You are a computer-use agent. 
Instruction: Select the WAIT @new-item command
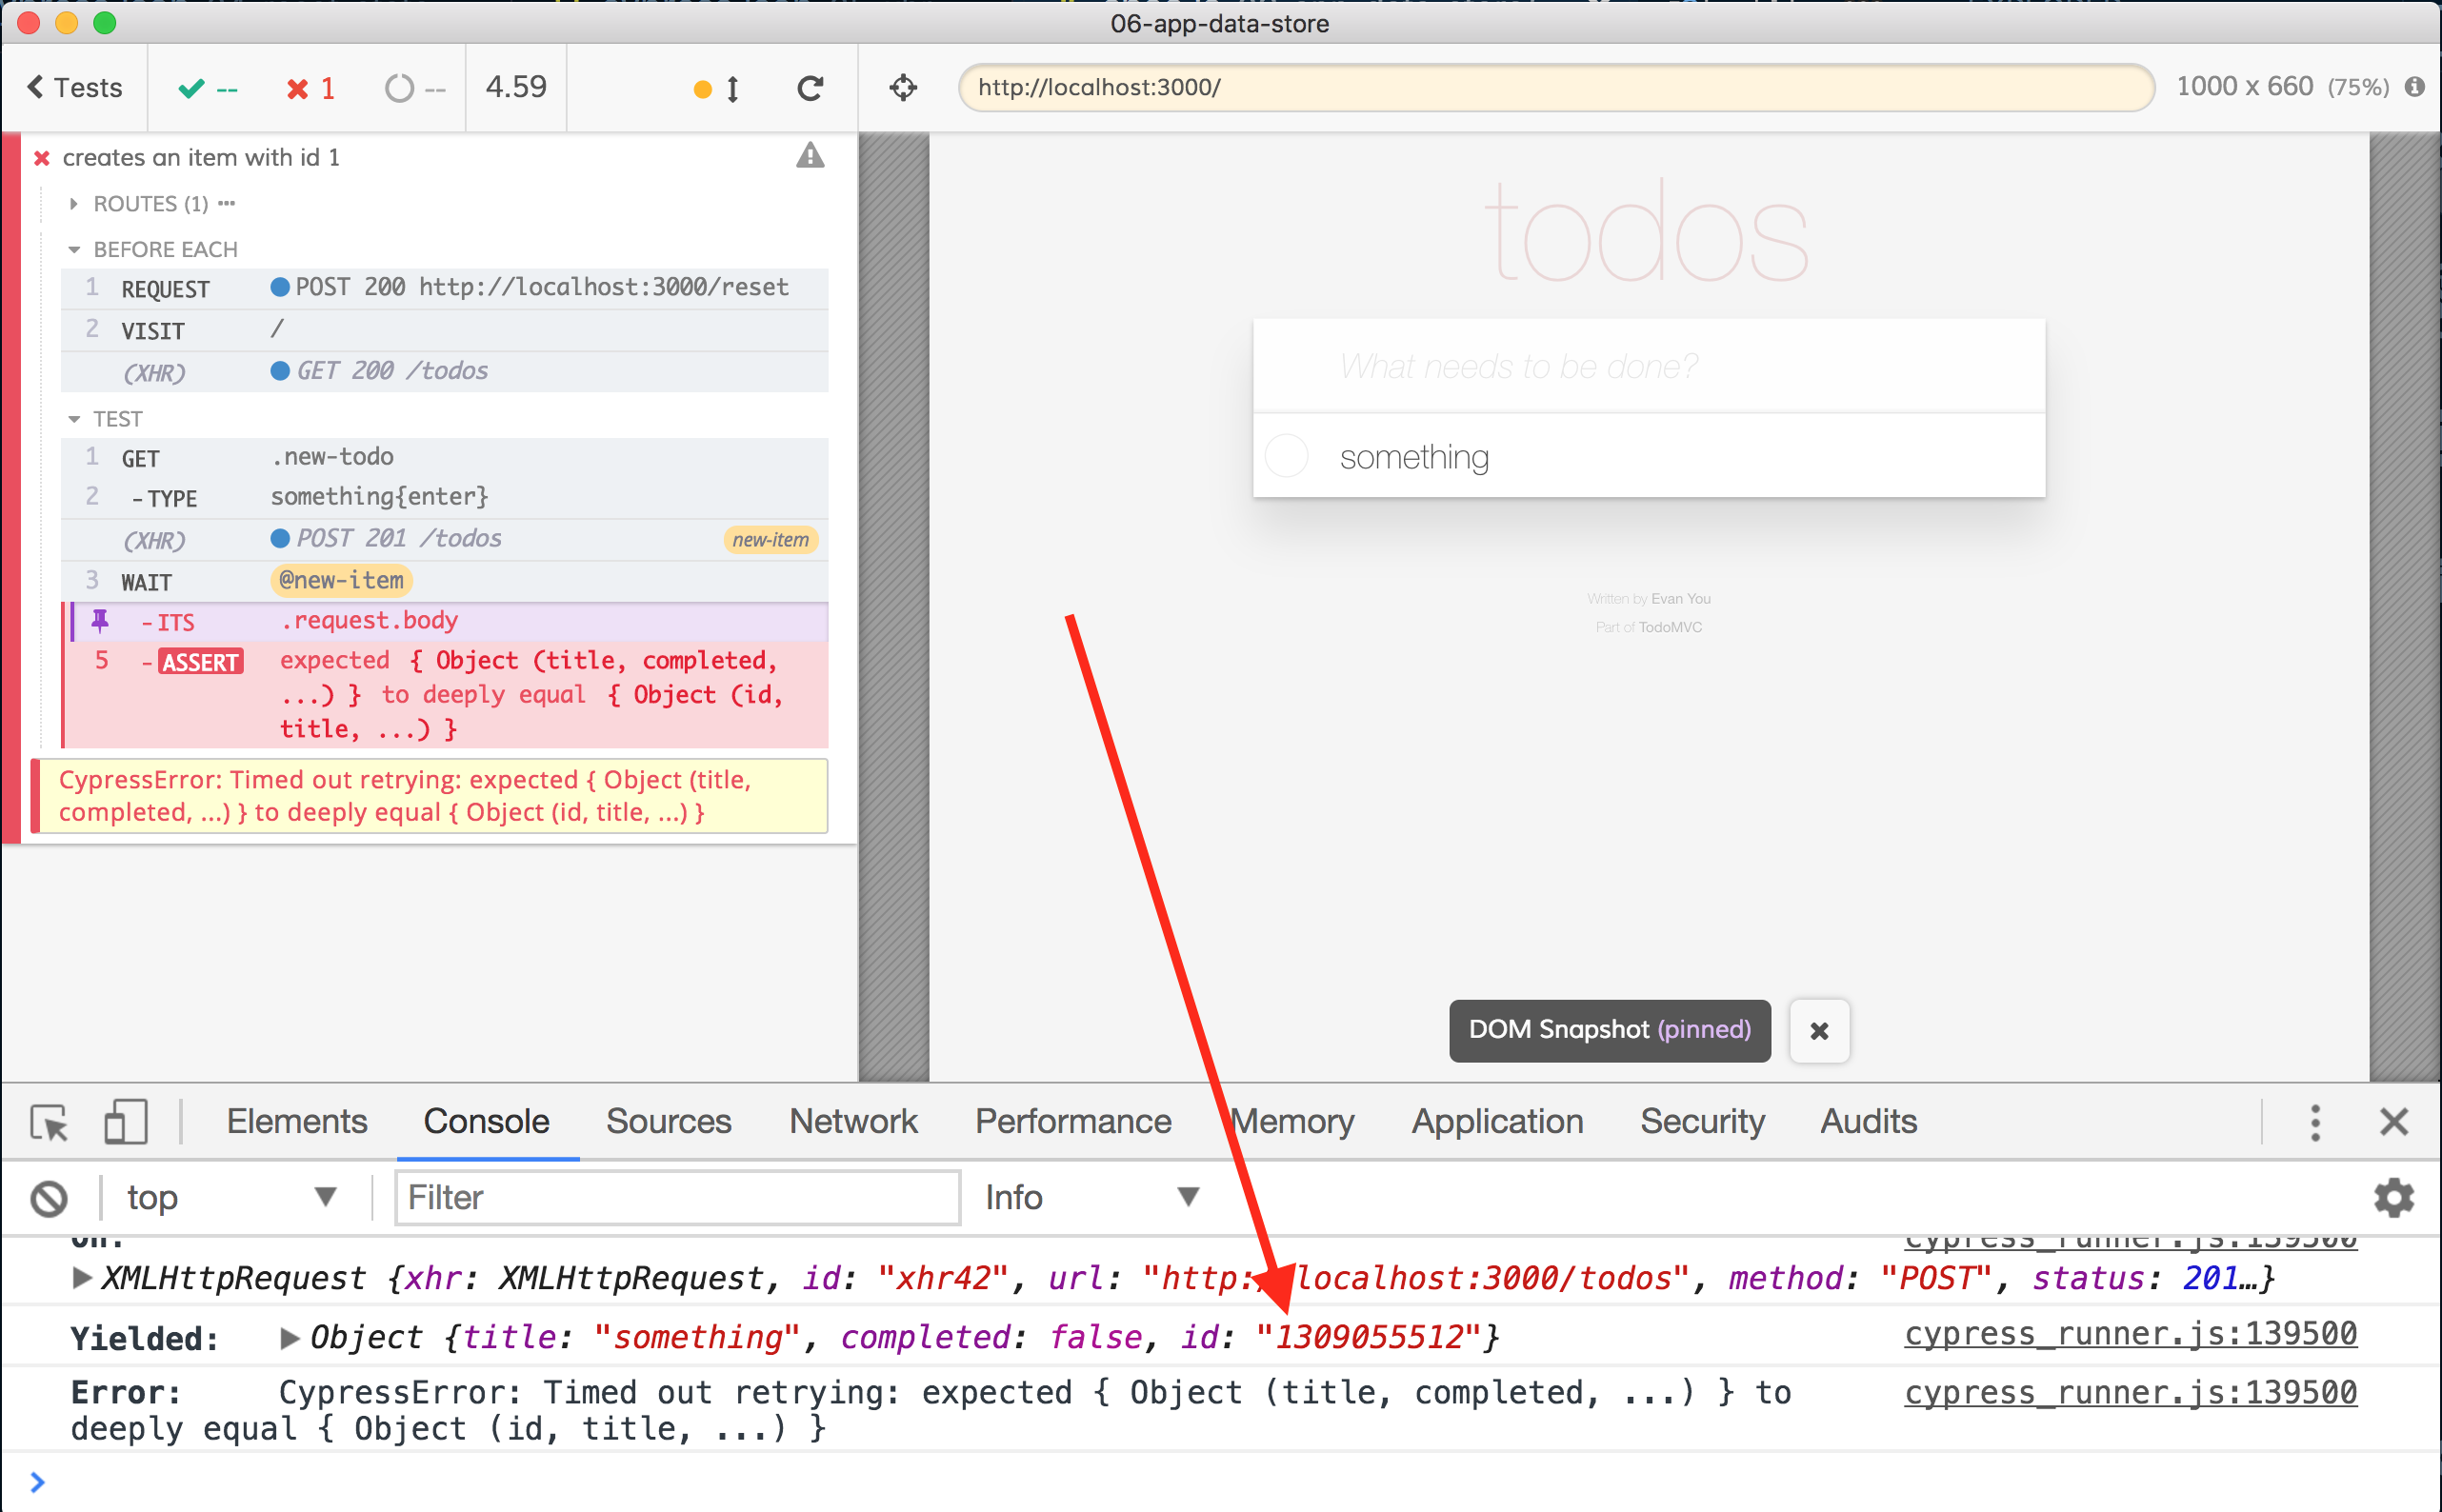[x=444, y=581]
